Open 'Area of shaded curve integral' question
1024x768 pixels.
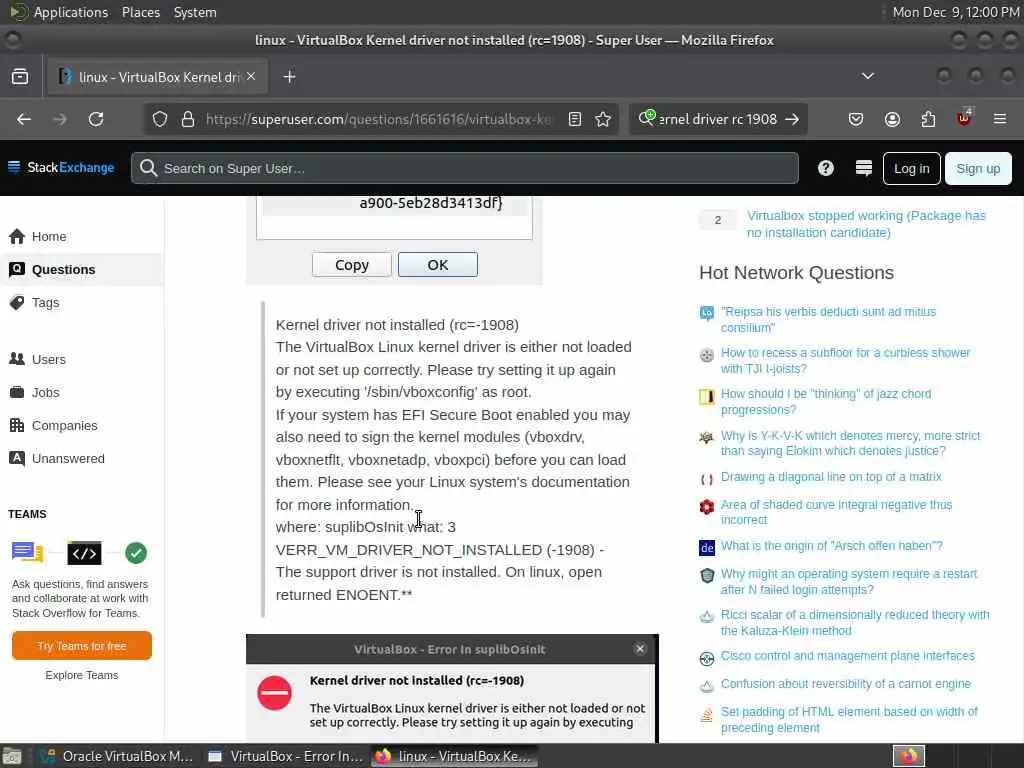tap(836, 512)
